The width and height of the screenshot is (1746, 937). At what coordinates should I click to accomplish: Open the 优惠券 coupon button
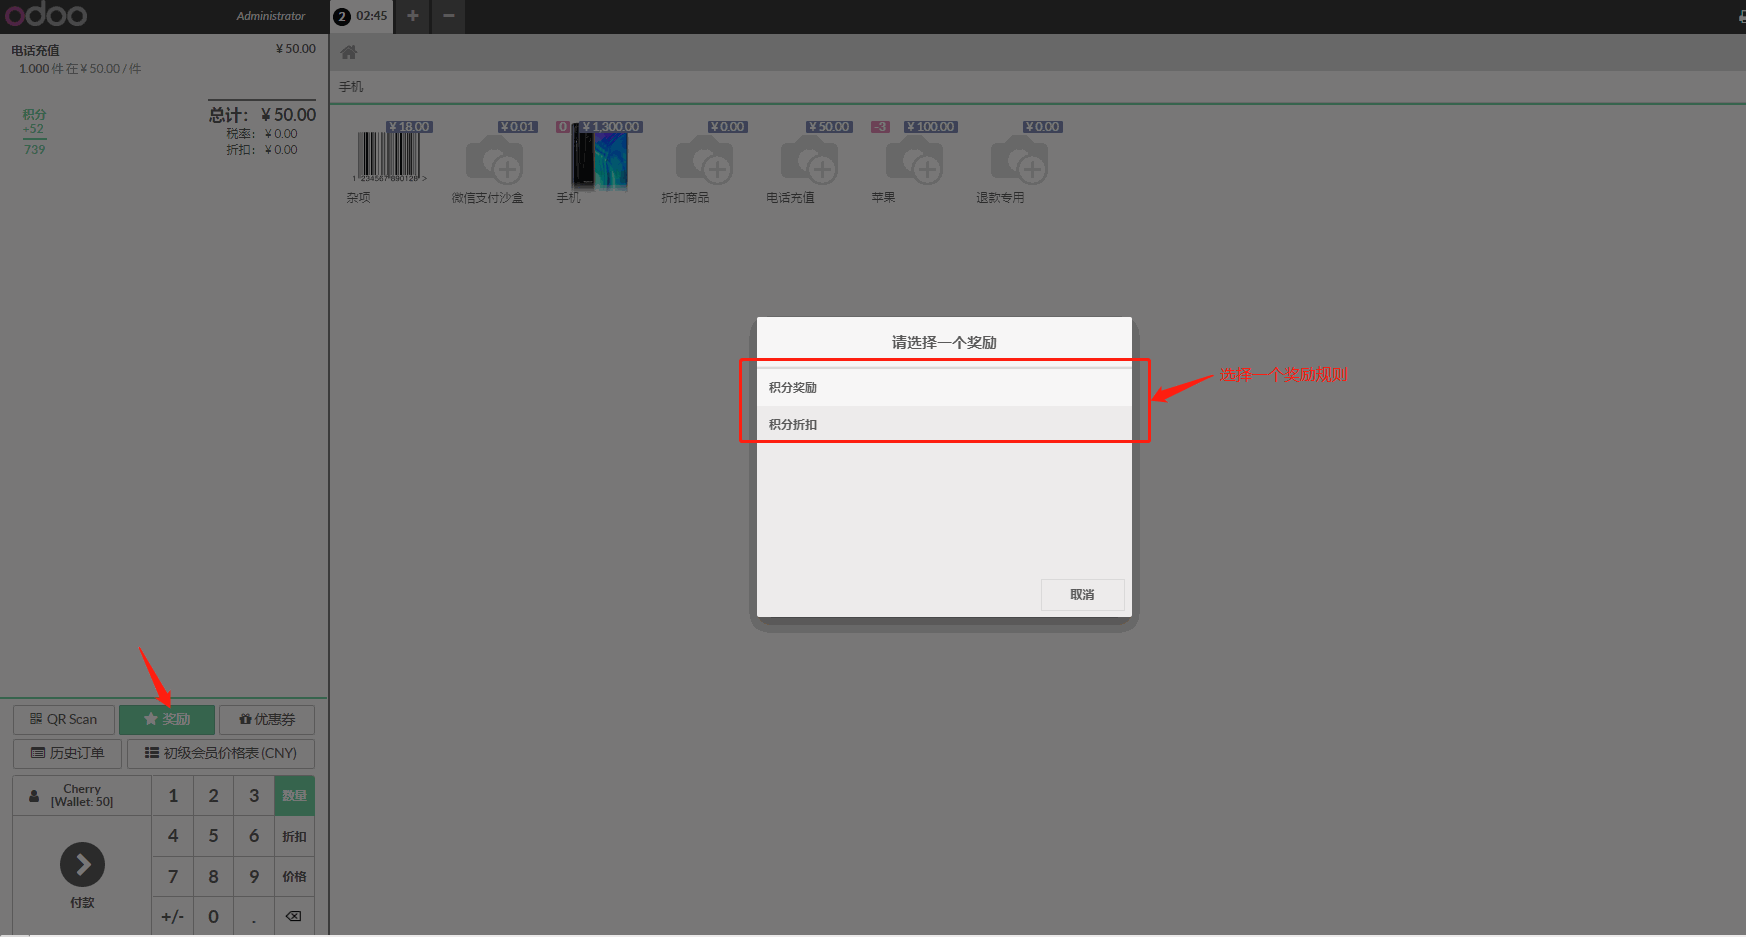click(x=267, y=720)
